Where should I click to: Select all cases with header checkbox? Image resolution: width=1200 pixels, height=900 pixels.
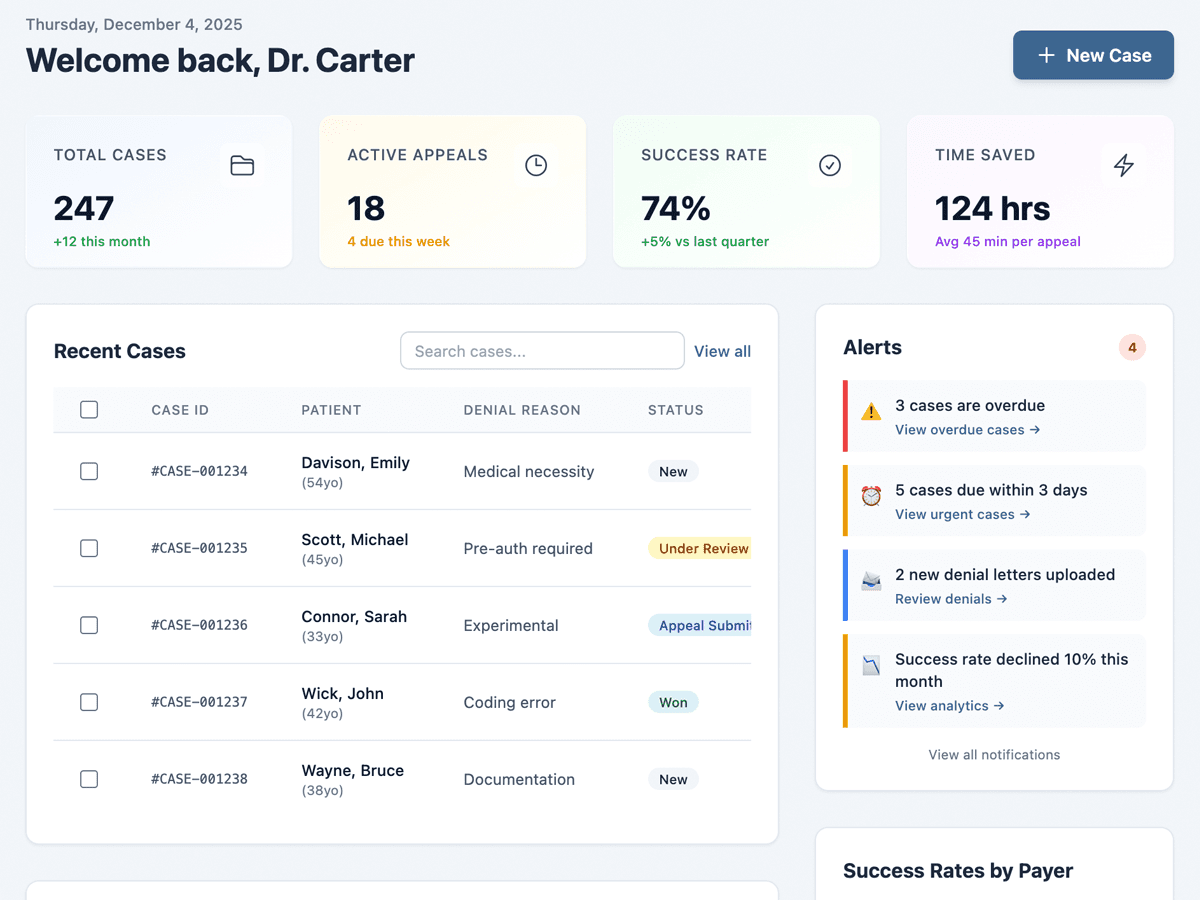coord(88,409)
